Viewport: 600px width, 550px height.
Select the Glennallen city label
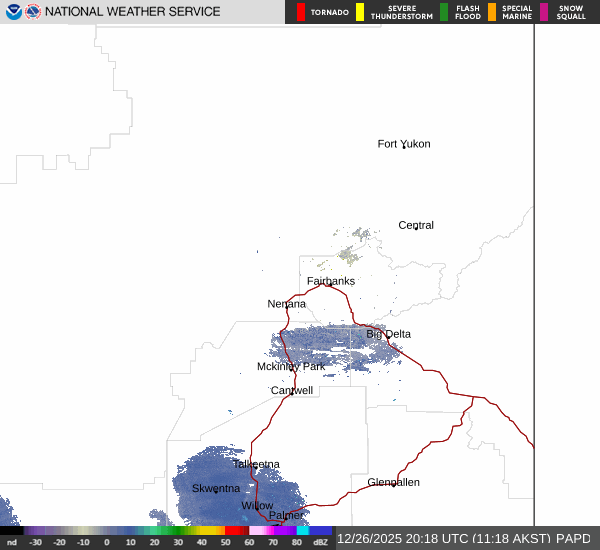click(393, 482)
